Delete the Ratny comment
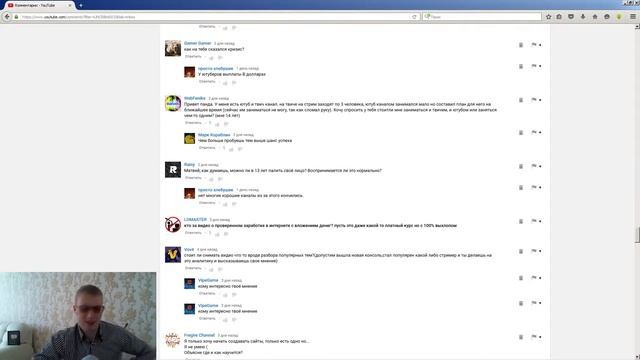The height and width of the screenshot is (360, 640). [x=521, y=167]
